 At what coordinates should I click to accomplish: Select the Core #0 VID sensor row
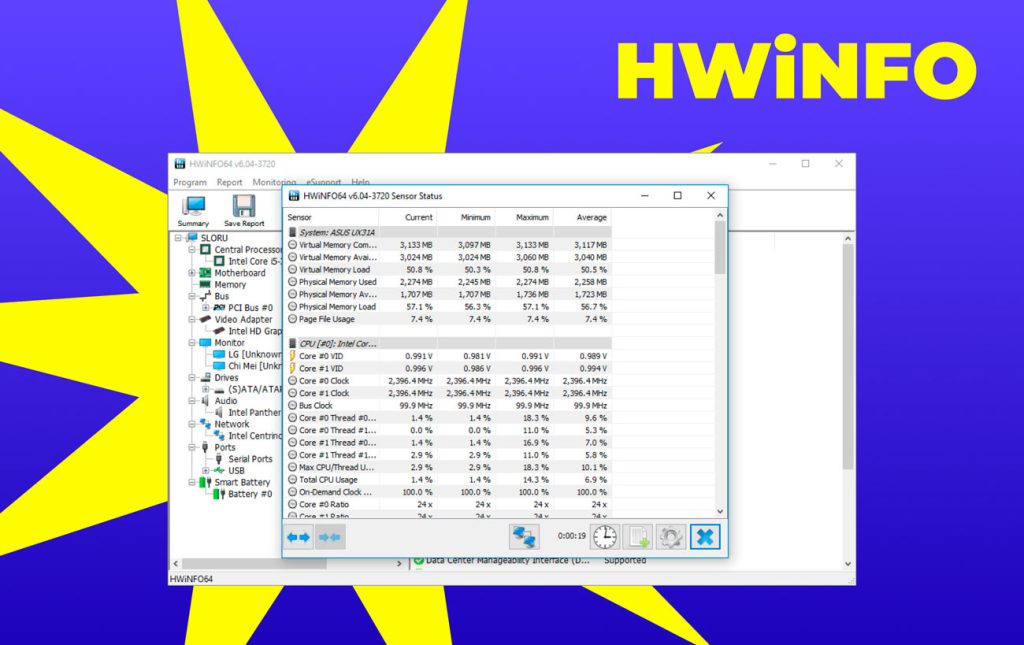pyautogui.click(x=448, y=356)
